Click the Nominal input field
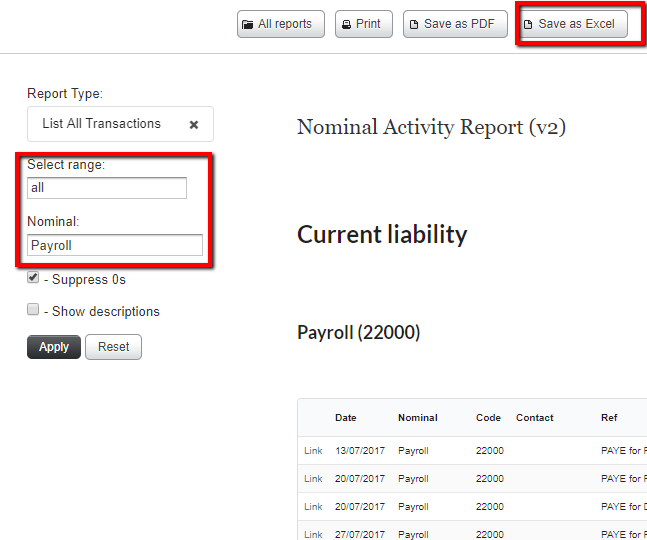Screen dimensions: 647x540 pyautogui.click(x=115, y=245)
